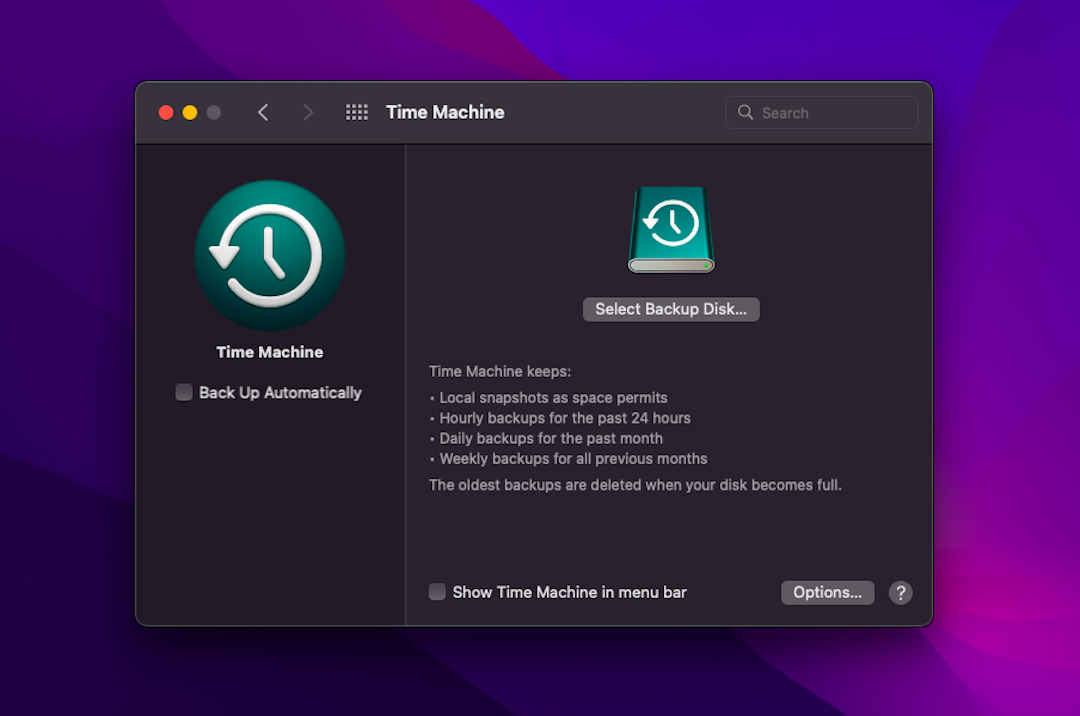Click the Time Machine window title
The width and height of the screenshot is (1080, 716).
point(445,112)
